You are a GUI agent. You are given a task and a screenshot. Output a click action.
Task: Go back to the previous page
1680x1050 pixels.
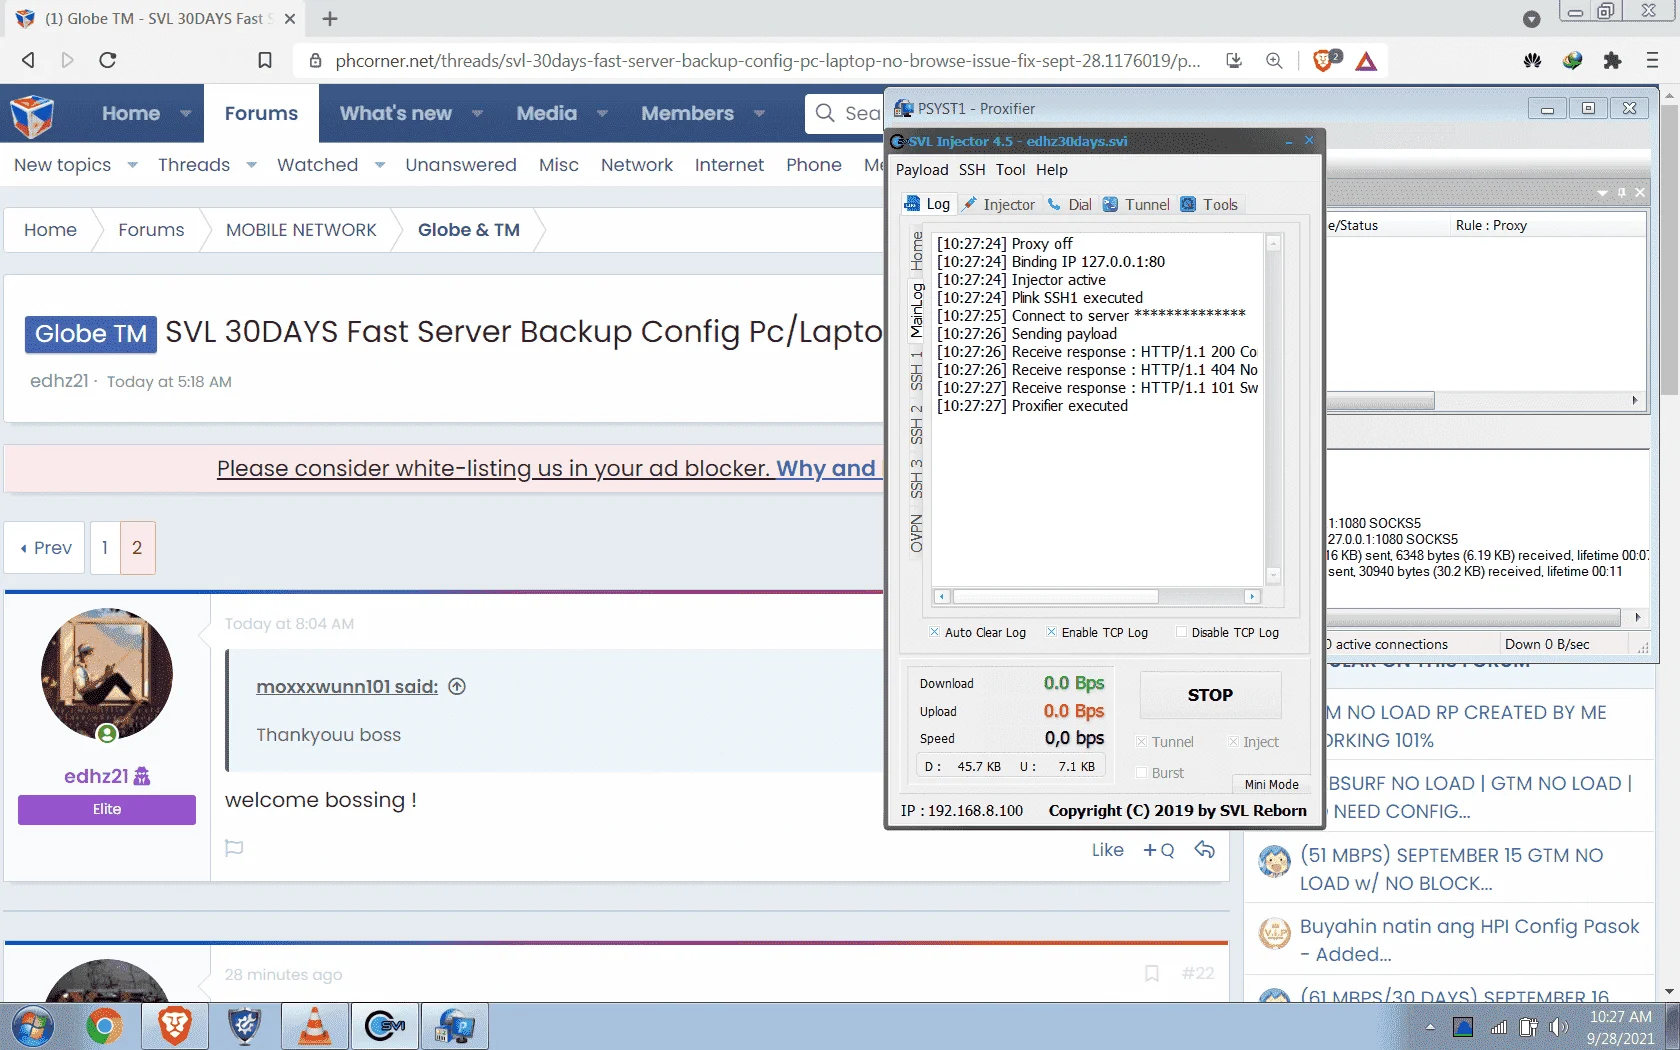pos(28,60)
